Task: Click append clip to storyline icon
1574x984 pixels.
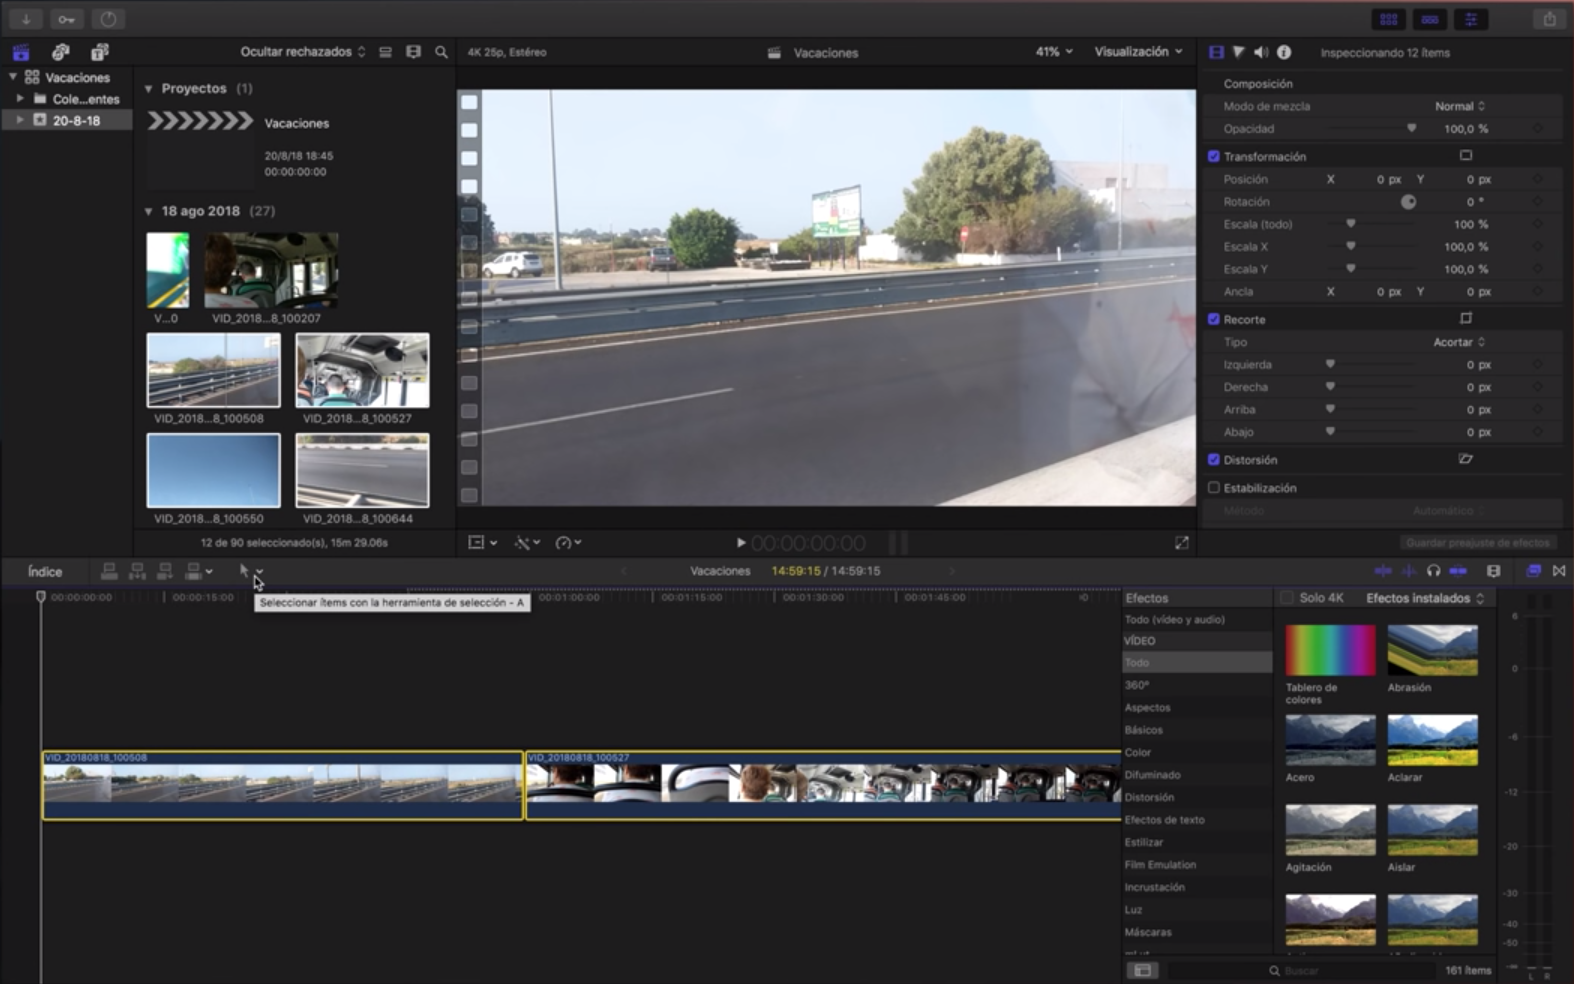Action: [165, 571]
